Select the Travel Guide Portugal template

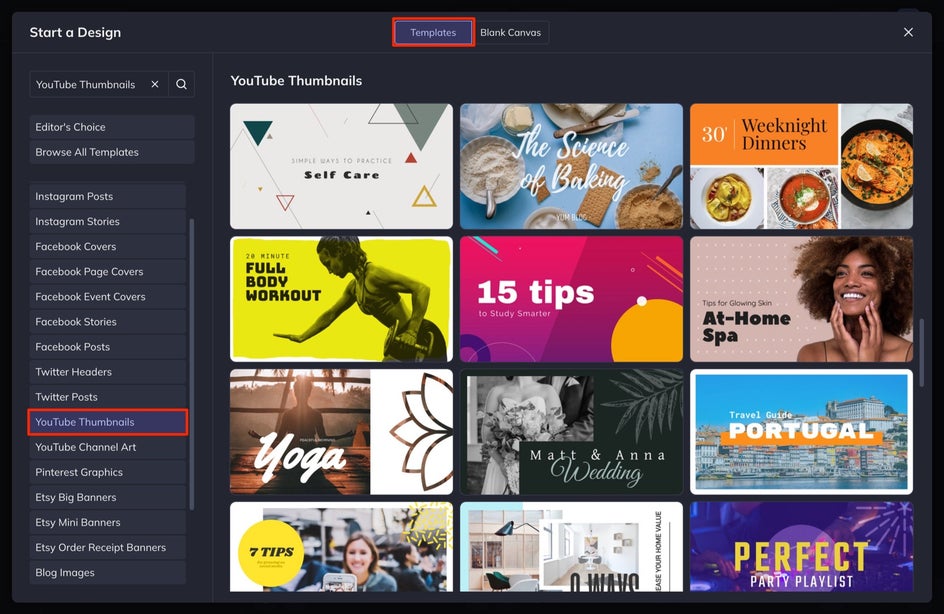point(801,432)
